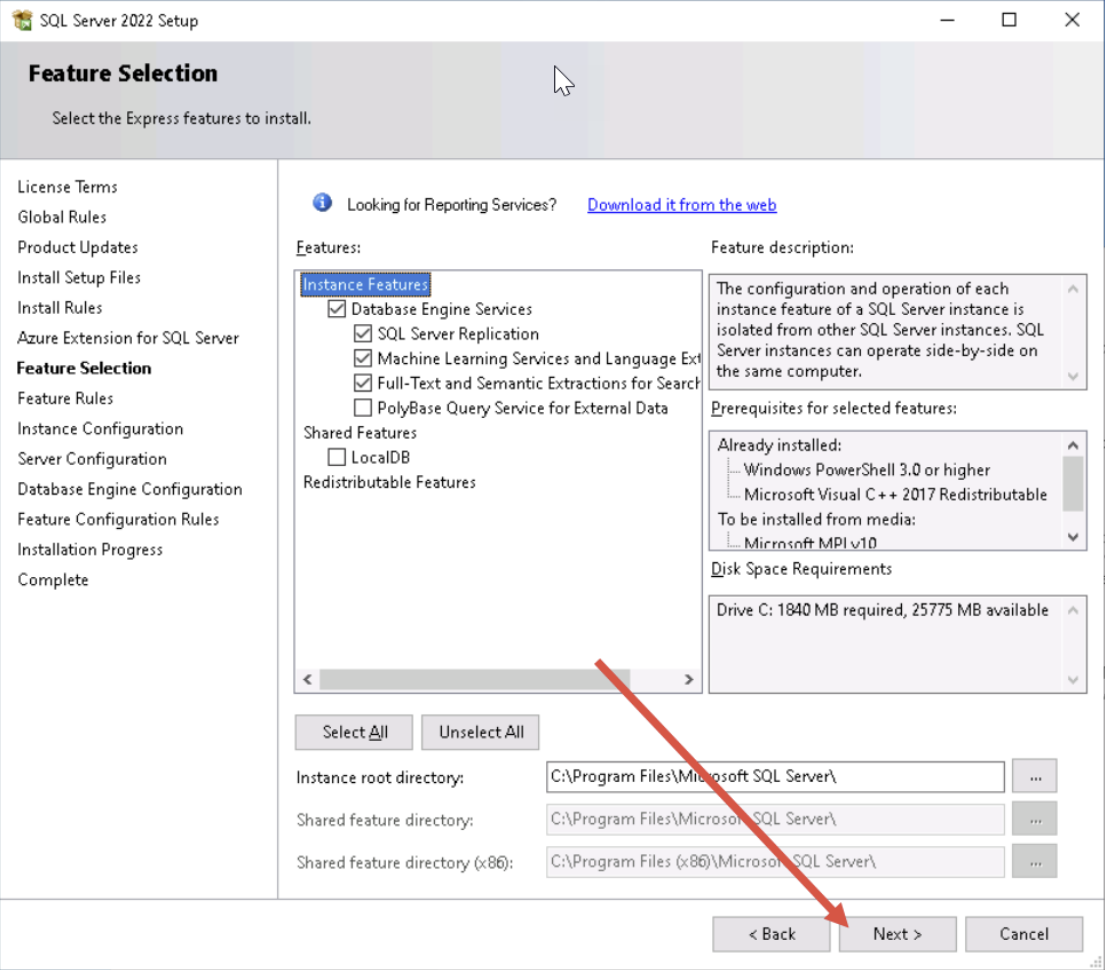The height and width of the screenshot is (970, 1105).
Task: Go back with the < Back button
Action: (x=771, y=934)
